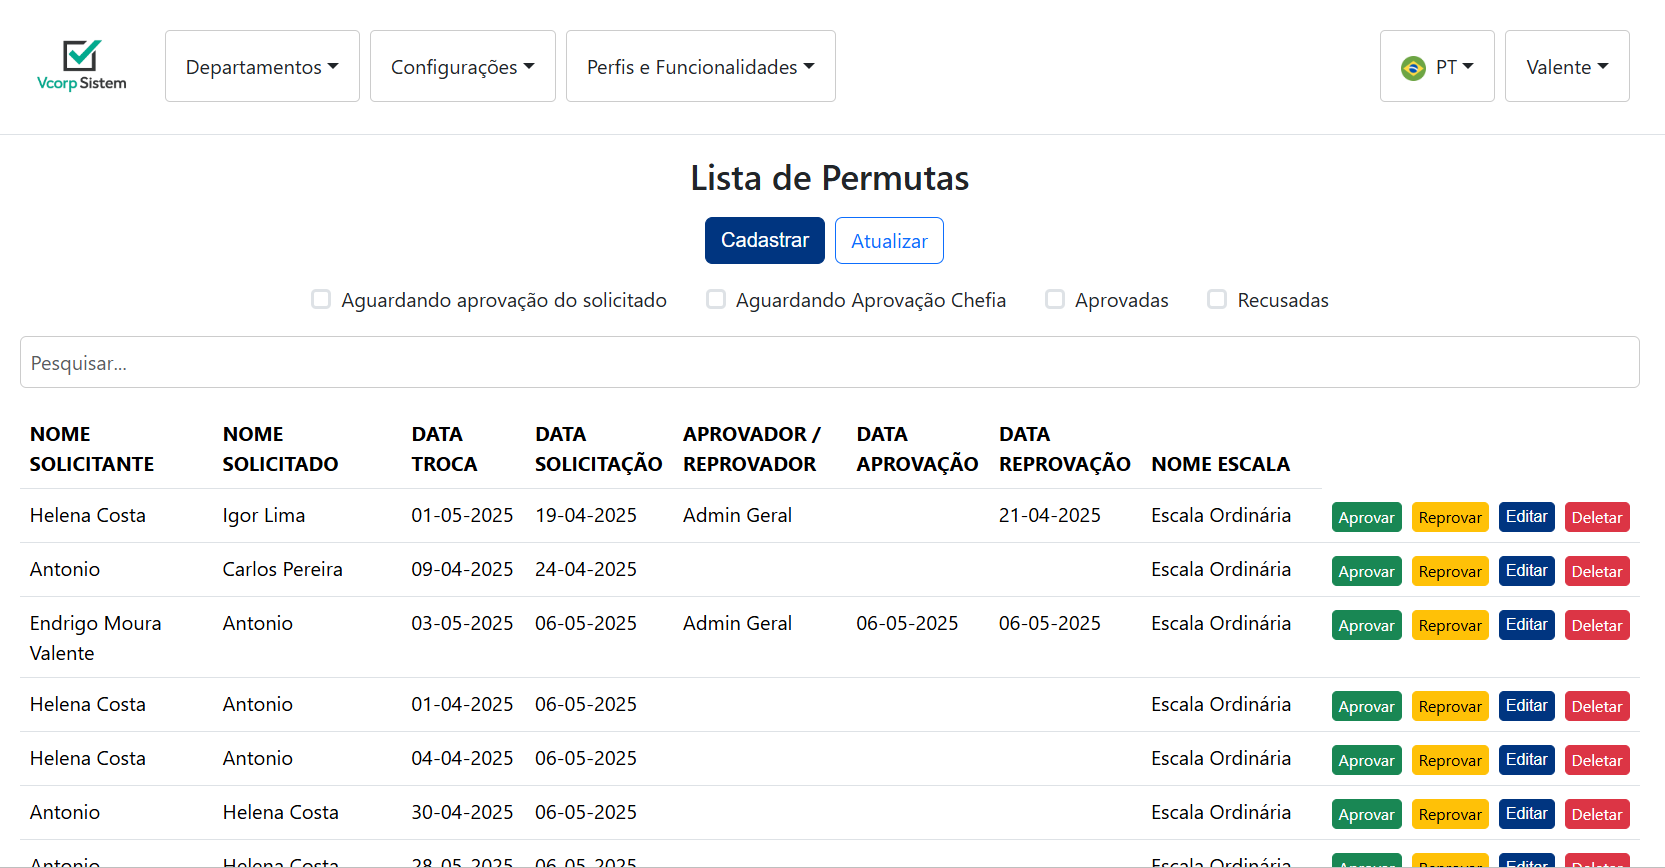The width and height of the screenshot is (1665, 868).
Task: Click the Atualizar button
Action: (889, 240)
